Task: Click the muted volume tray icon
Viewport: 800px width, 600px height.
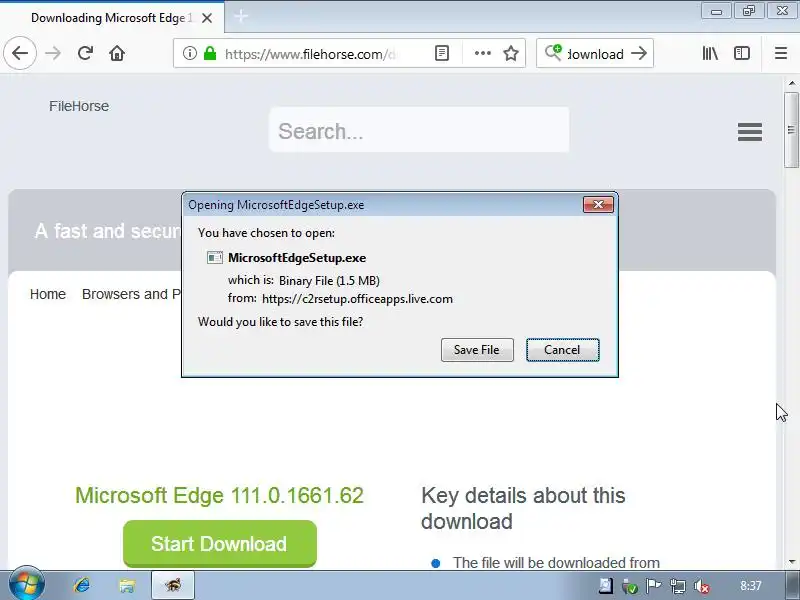Action: [x=702, y=586]
